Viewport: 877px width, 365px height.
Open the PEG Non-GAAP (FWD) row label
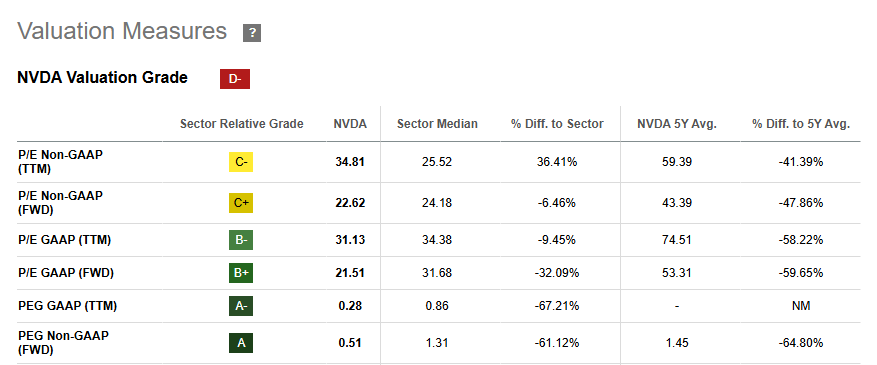(x=63, y=343)
